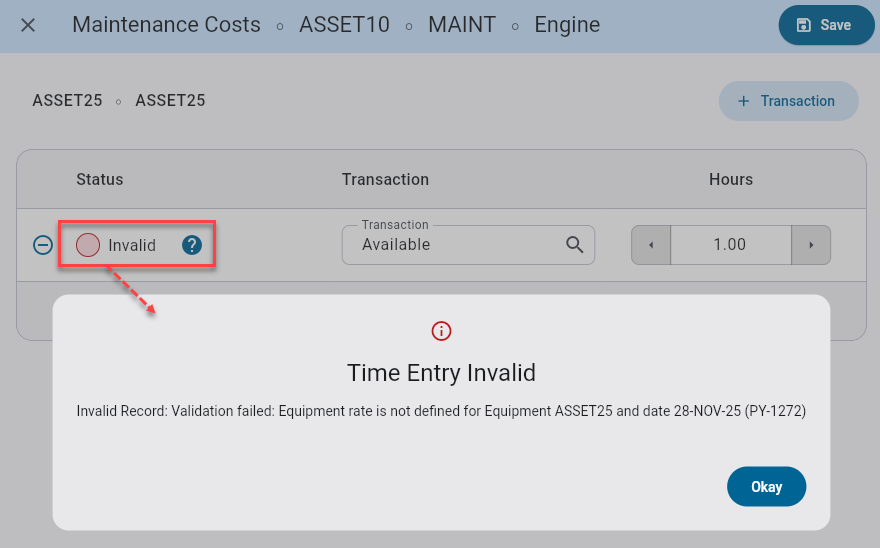This screenshot has height=548, width=880.
Task: Remove the time entry row
Action: pos(43,245)
